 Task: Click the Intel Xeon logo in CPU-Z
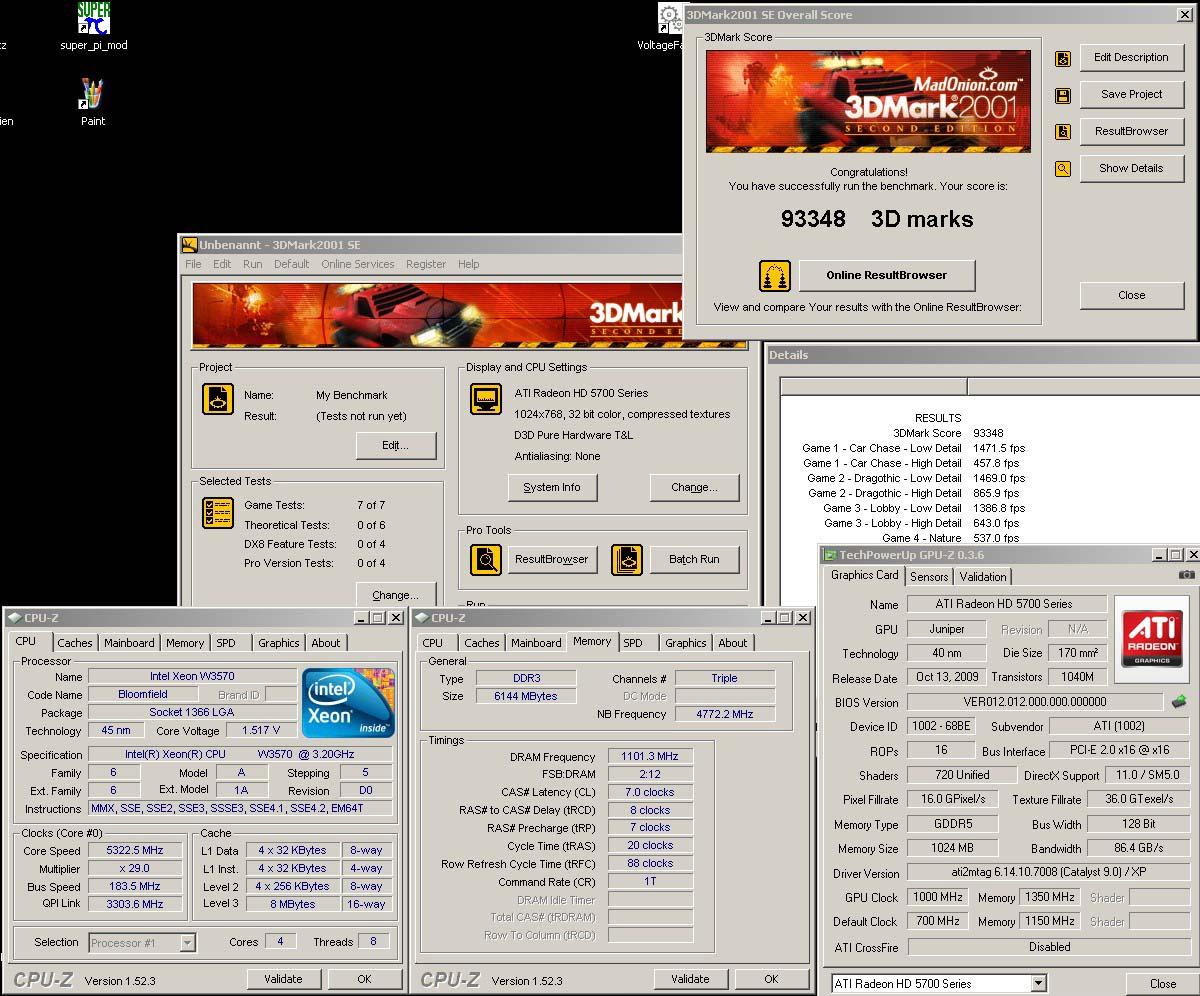pos(348,703)
